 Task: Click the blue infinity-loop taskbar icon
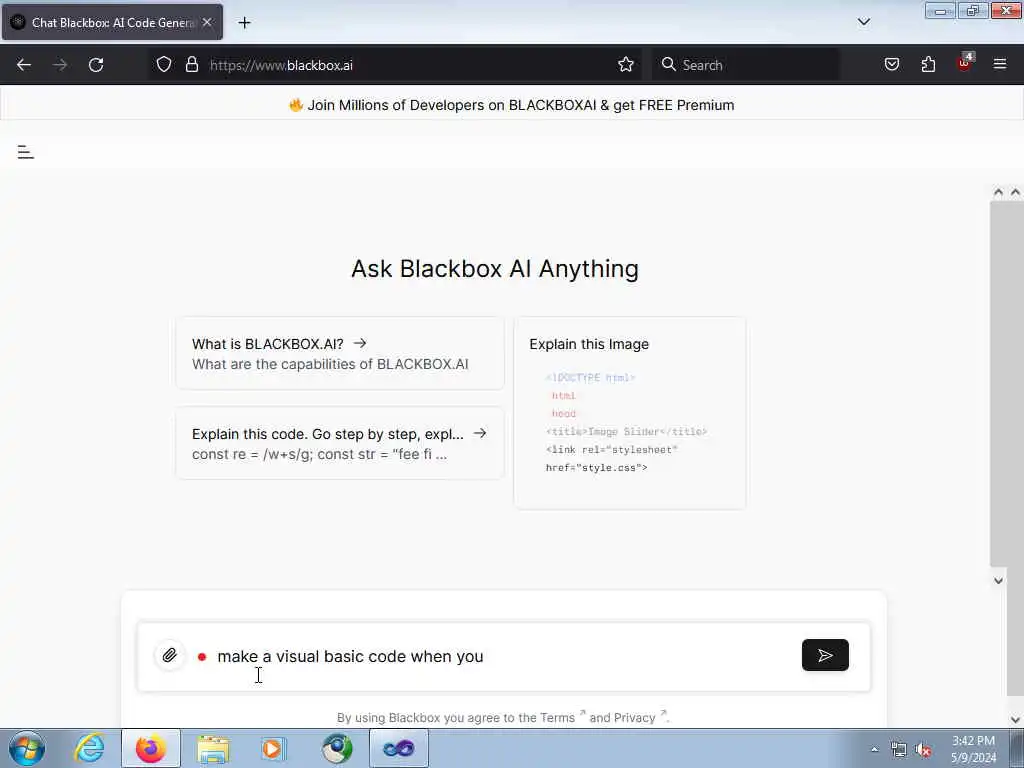pos(399,748)
